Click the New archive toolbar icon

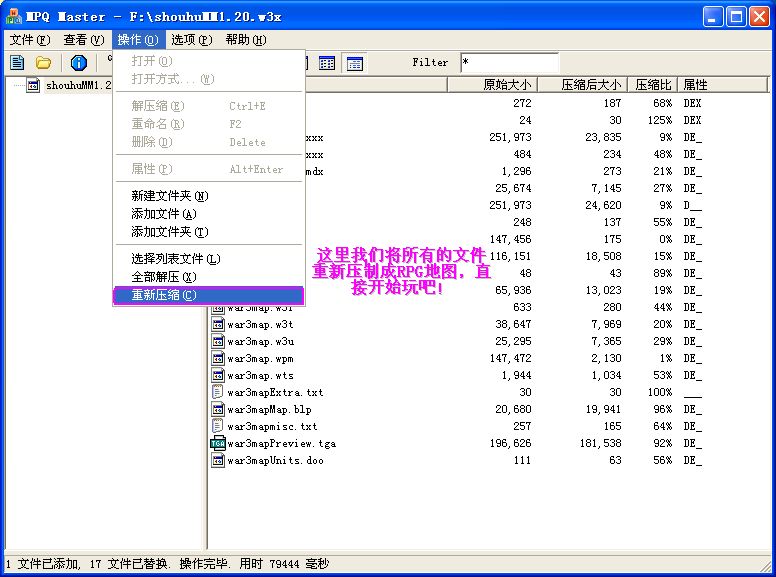[17, 63]
